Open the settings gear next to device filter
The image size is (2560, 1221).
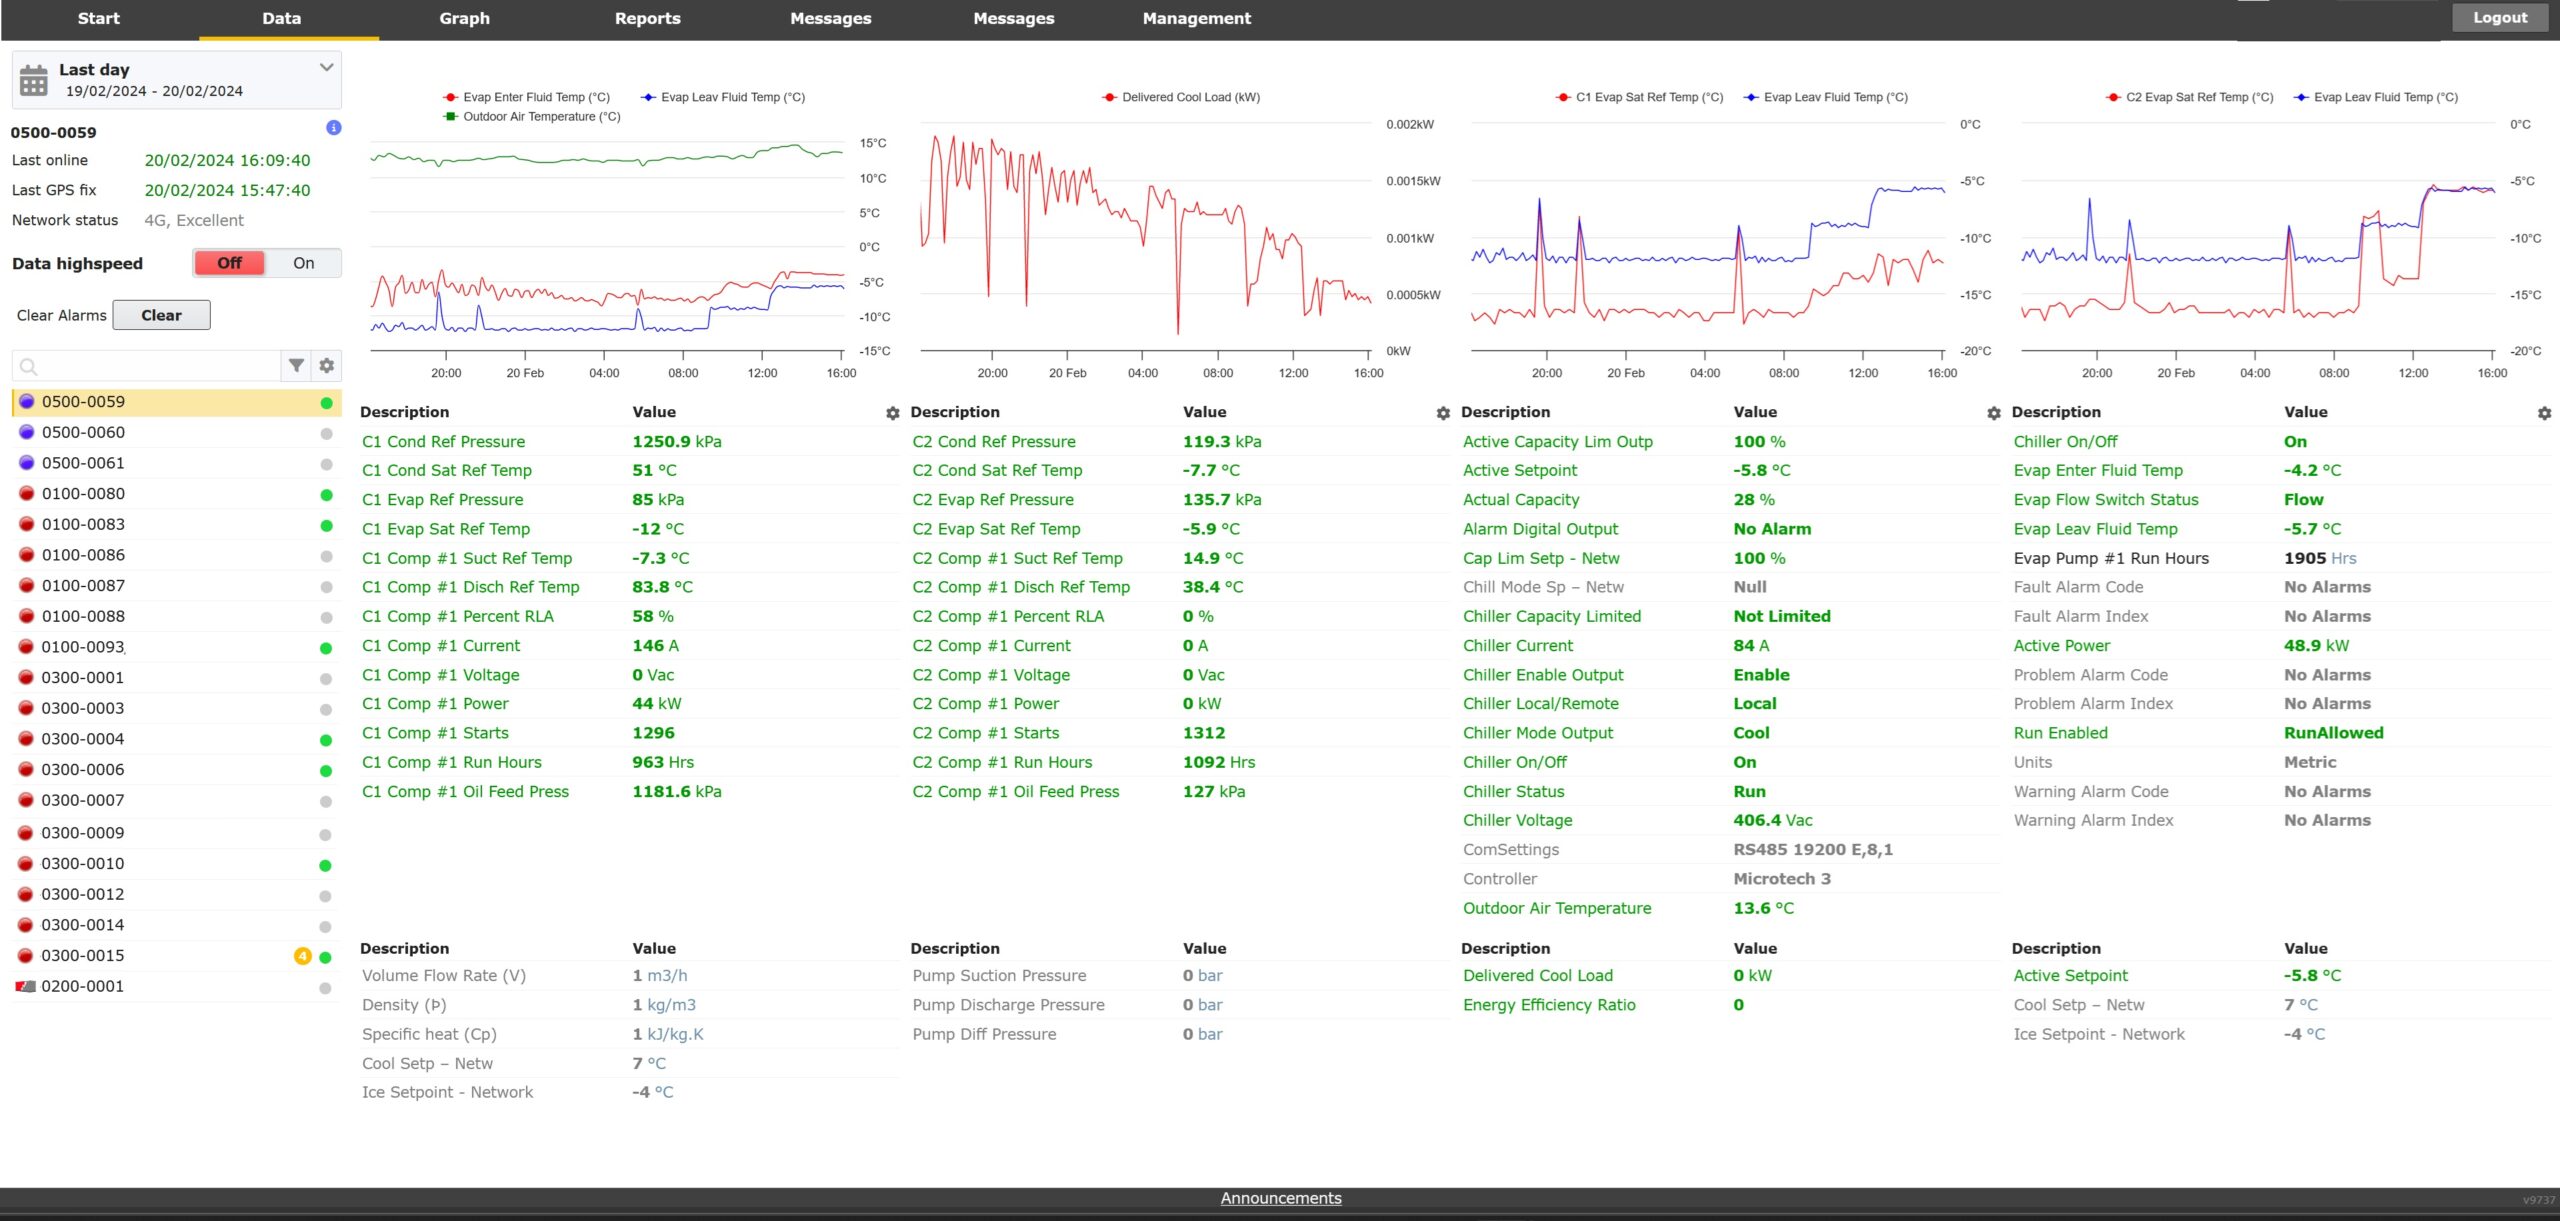327,366
